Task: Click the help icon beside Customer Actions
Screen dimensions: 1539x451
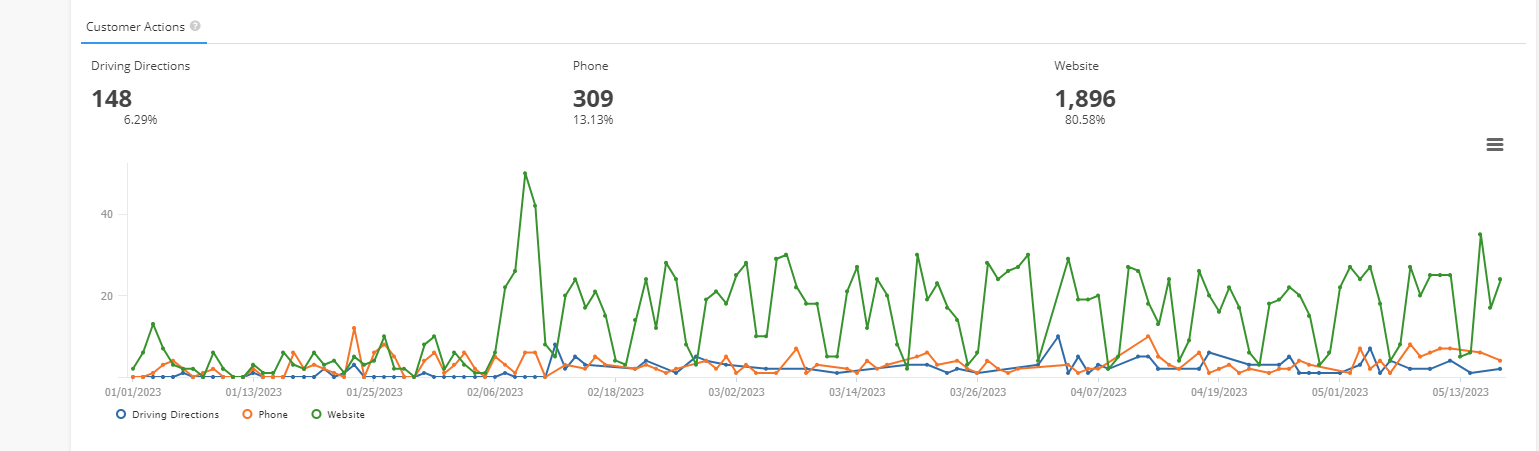Action: [195, 26]
